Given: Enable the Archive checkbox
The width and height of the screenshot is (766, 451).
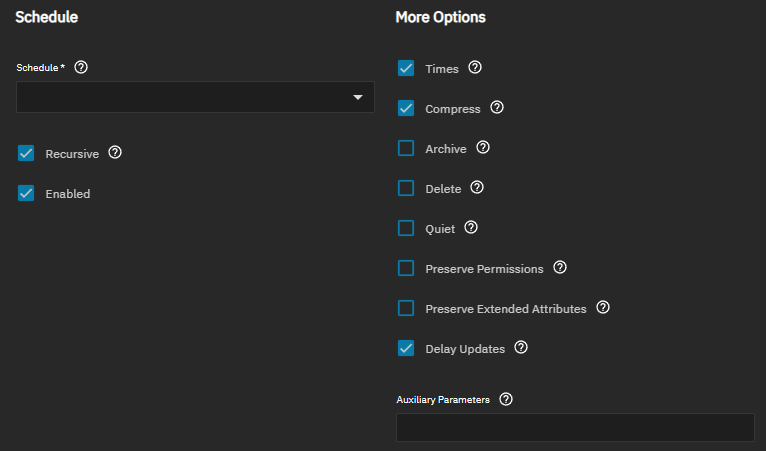Looking at the screenshot, I should coord(406,148).
